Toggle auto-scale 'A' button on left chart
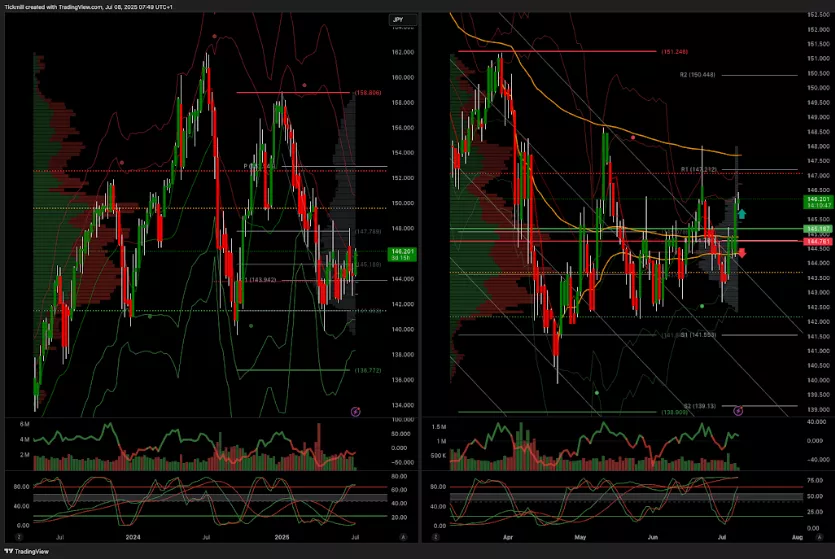The height and width of the screenshot is (559, 835). click(401, 537)
